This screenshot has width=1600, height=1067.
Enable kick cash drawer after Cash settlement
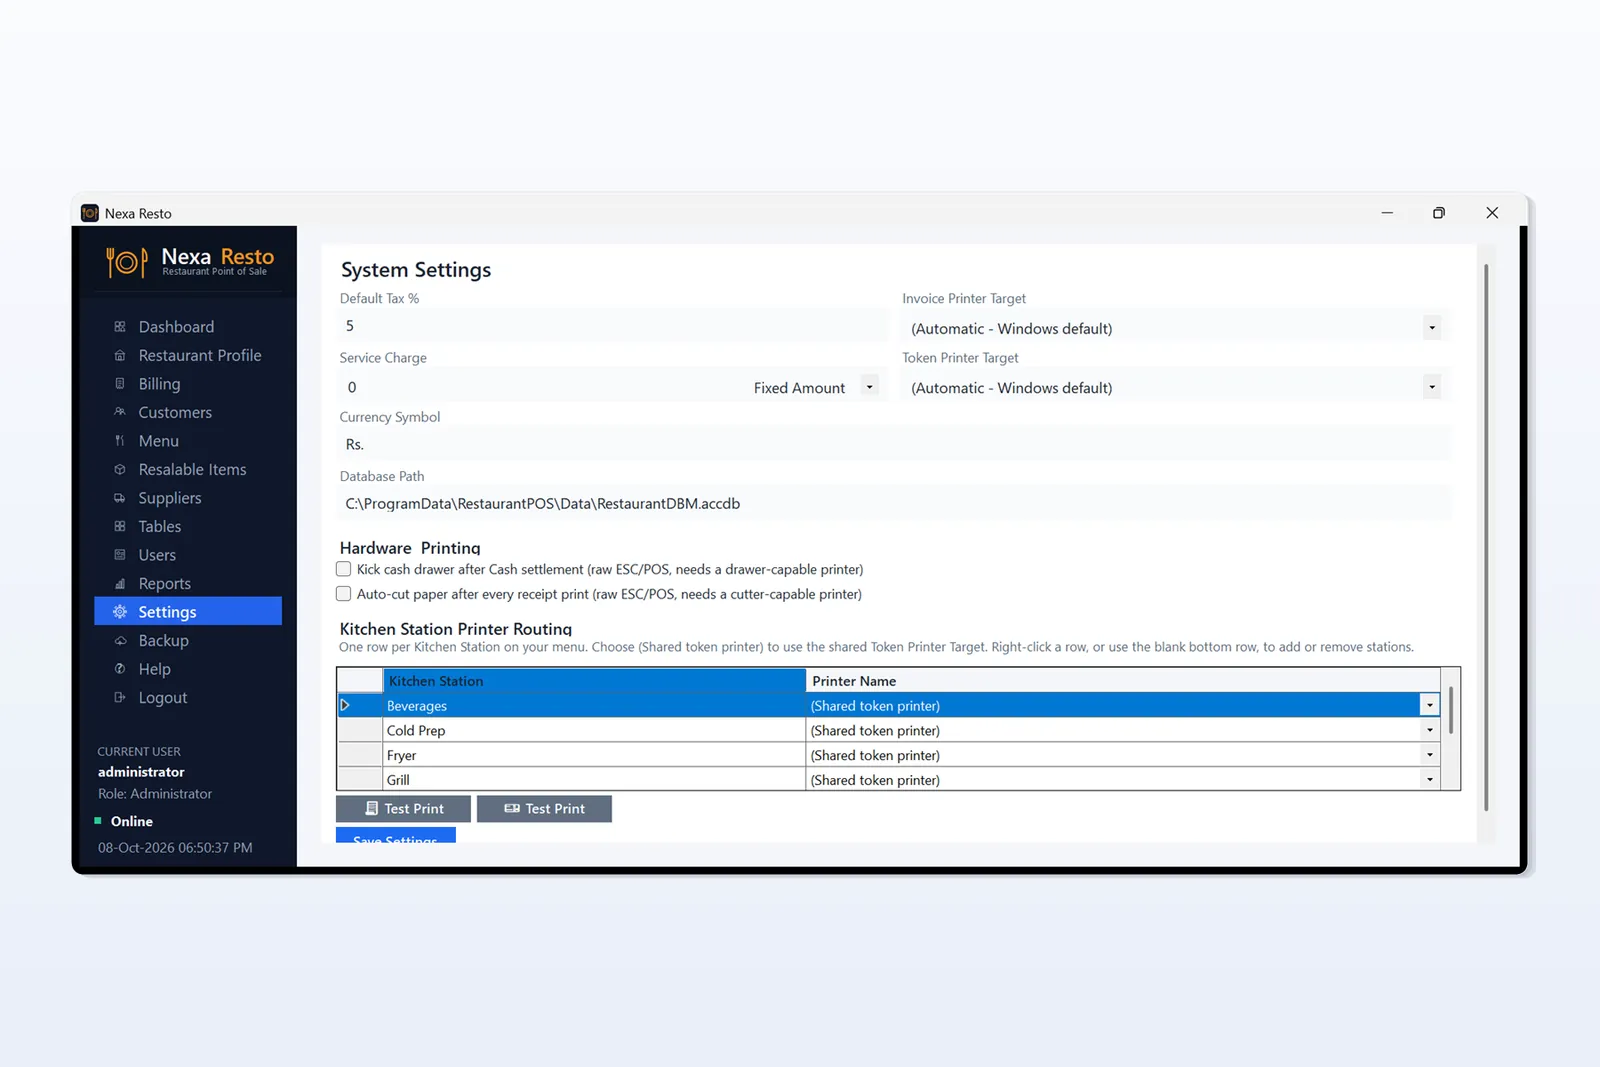point(344,569)
